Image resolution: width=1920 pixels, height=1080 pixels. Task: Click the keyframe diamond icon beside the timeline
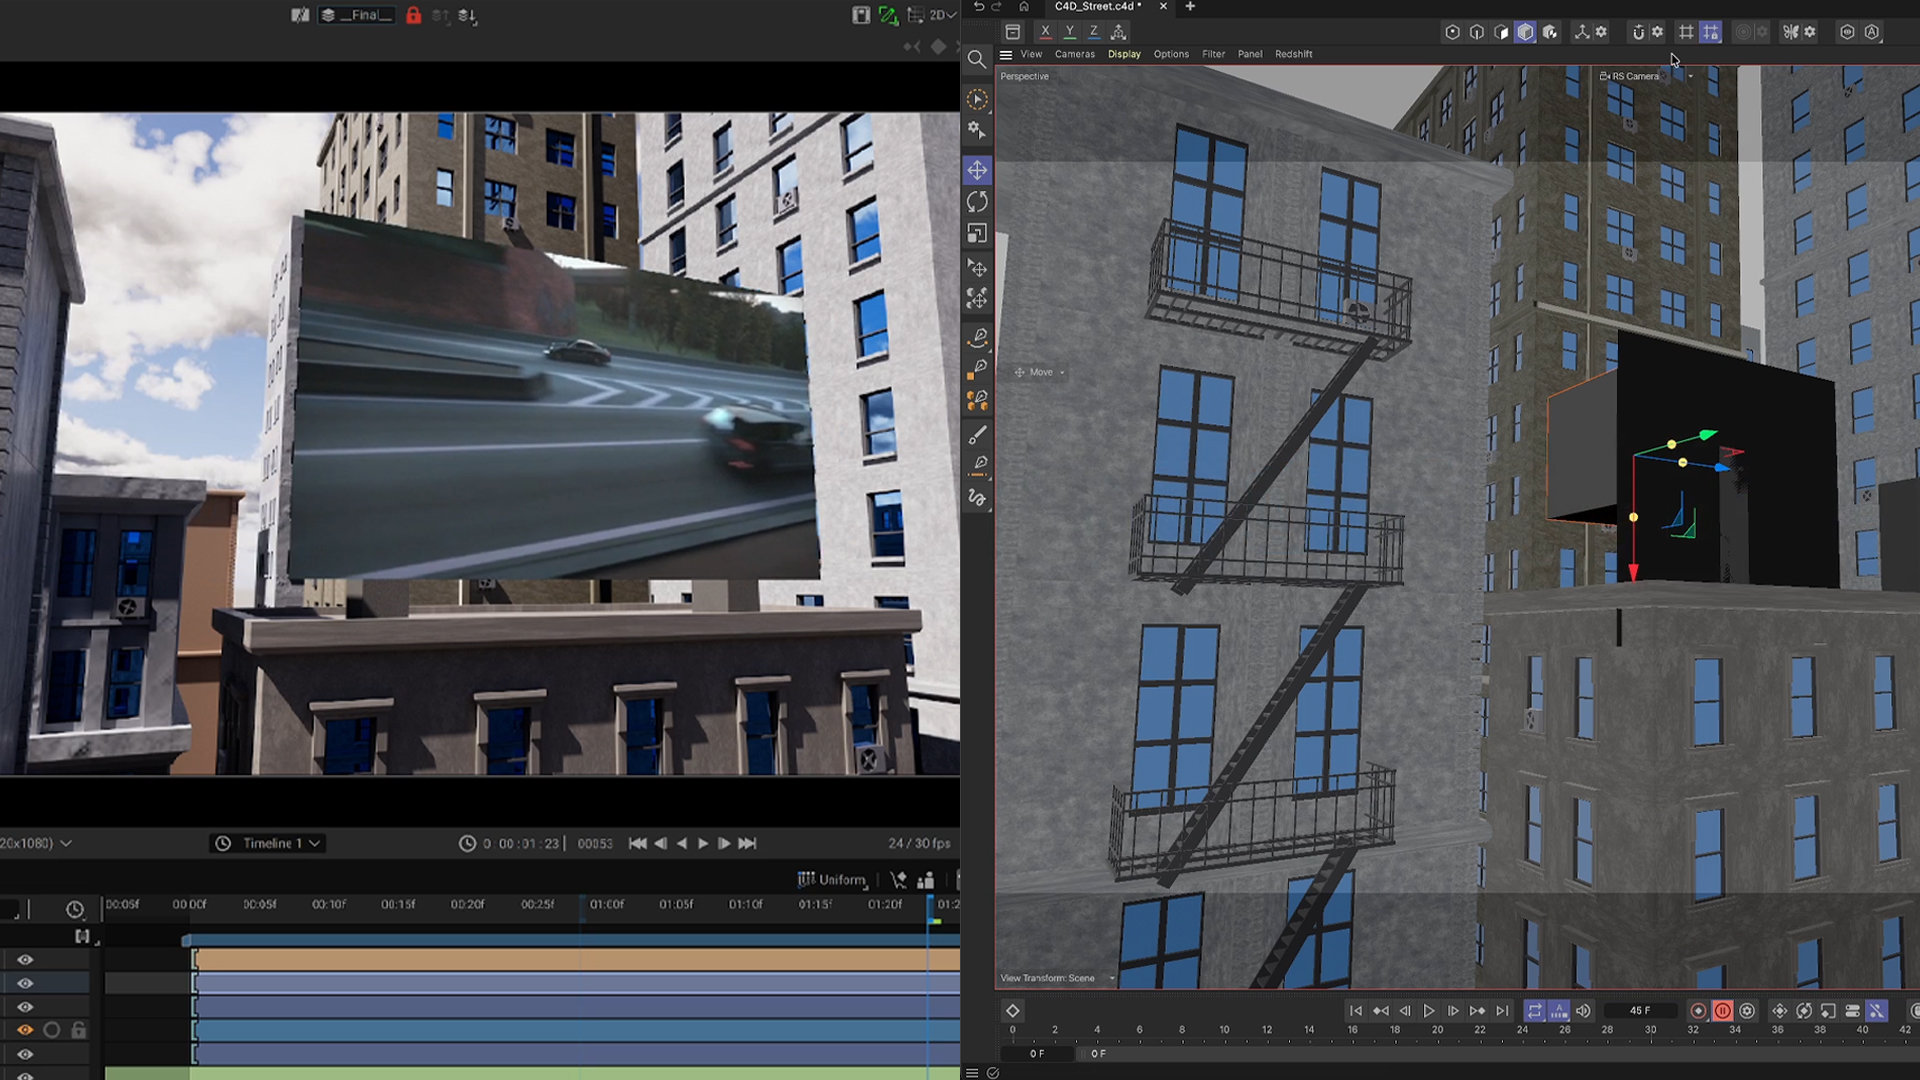(1012, 1011)
